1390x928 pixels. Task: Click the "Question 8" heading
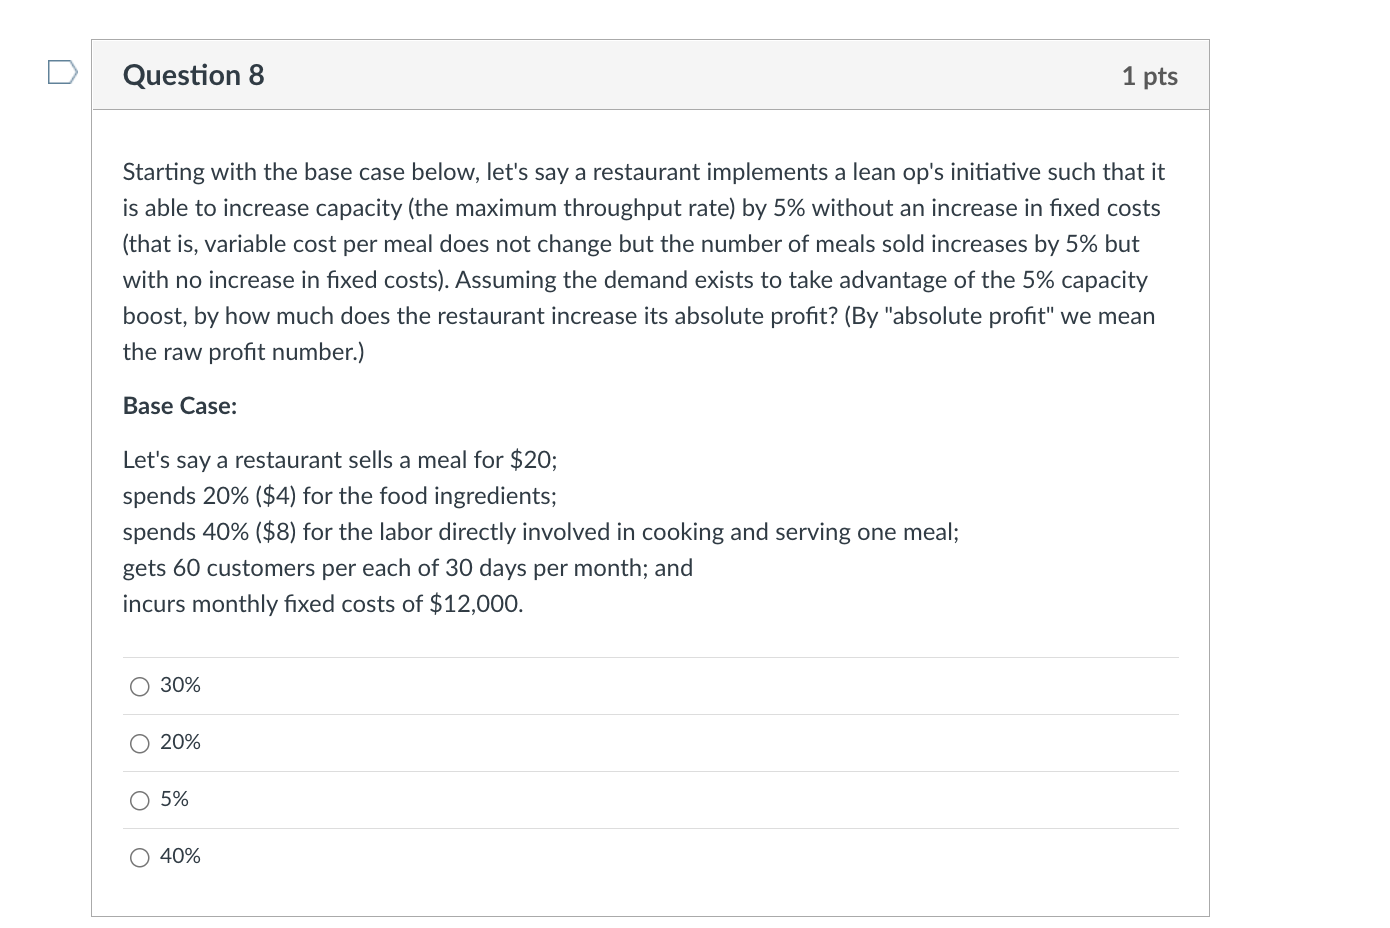coord(193,75)
